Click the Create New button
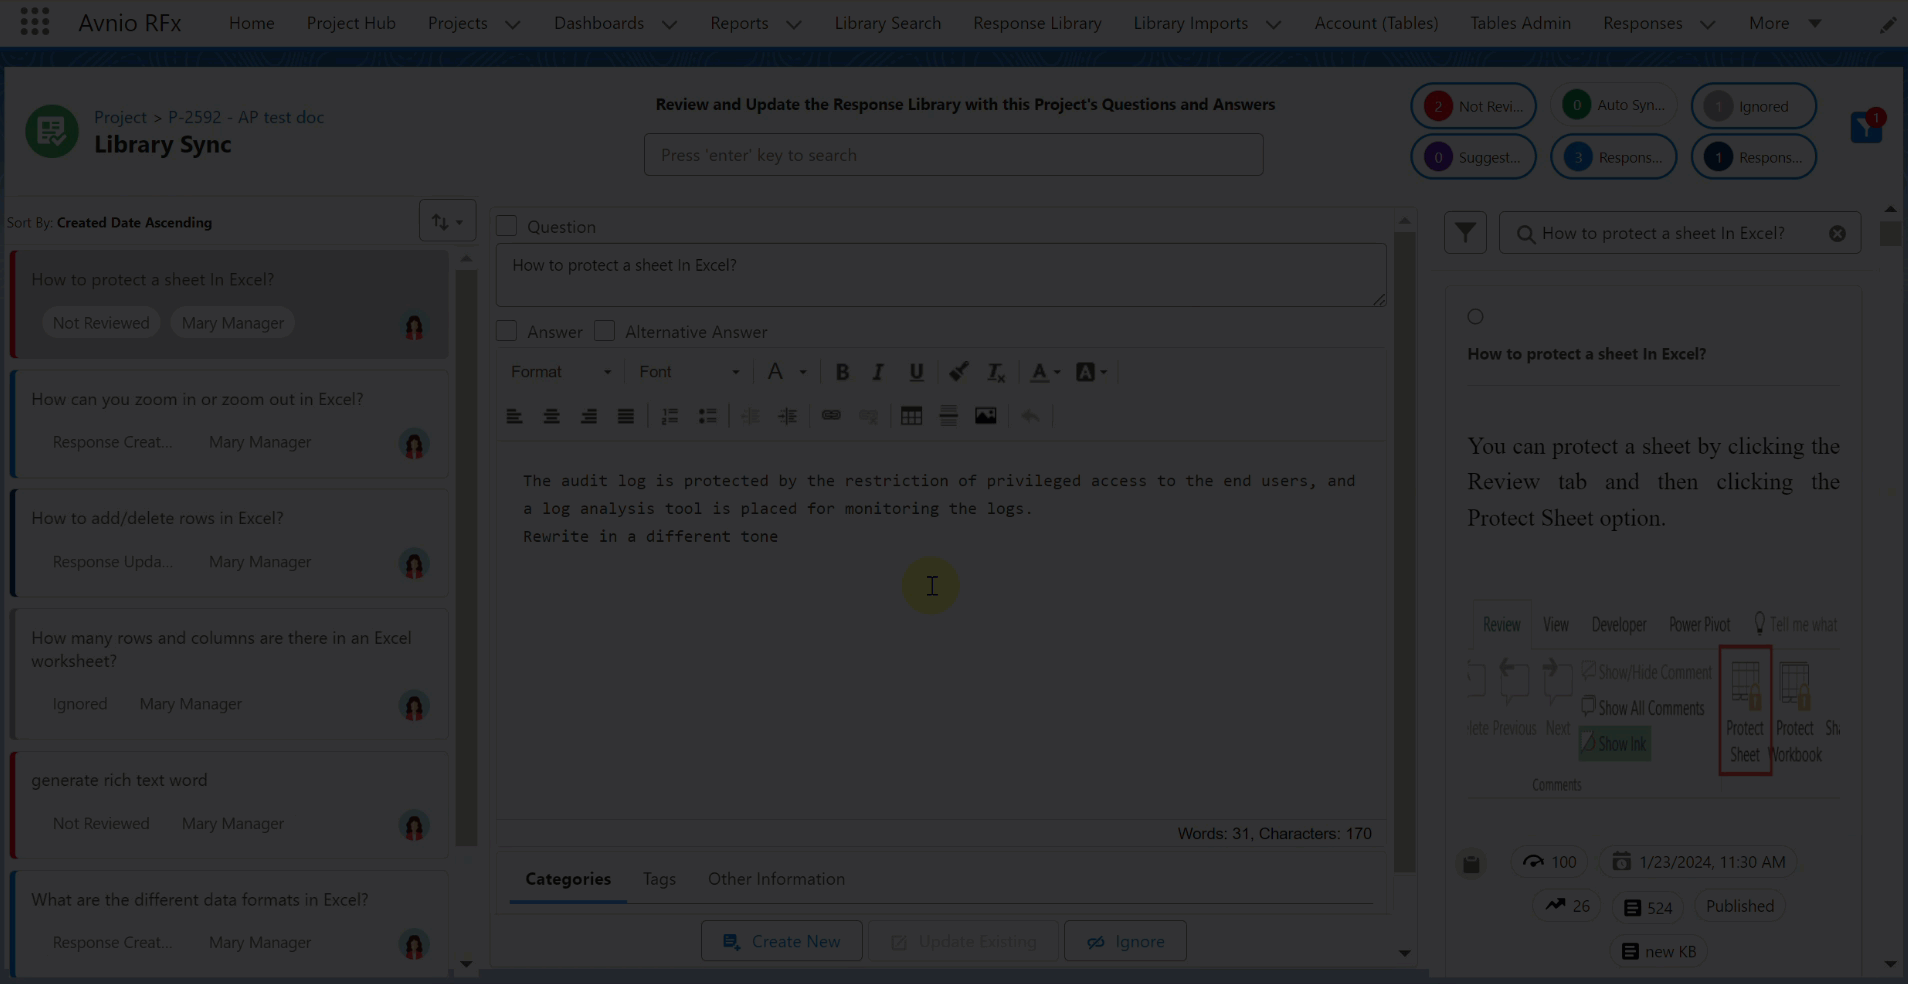 (781, 941)
